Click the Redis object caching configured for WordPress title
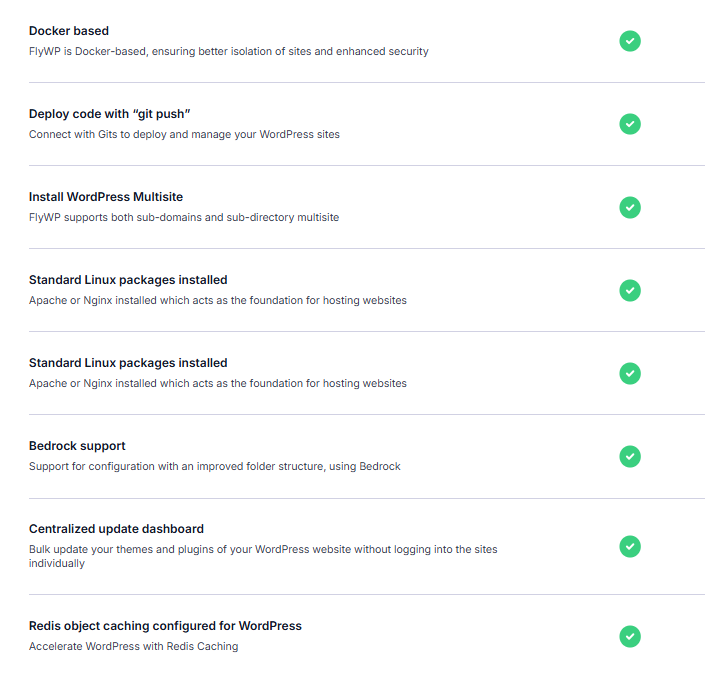This screenshot has width=705, height=676. [165, 626]
